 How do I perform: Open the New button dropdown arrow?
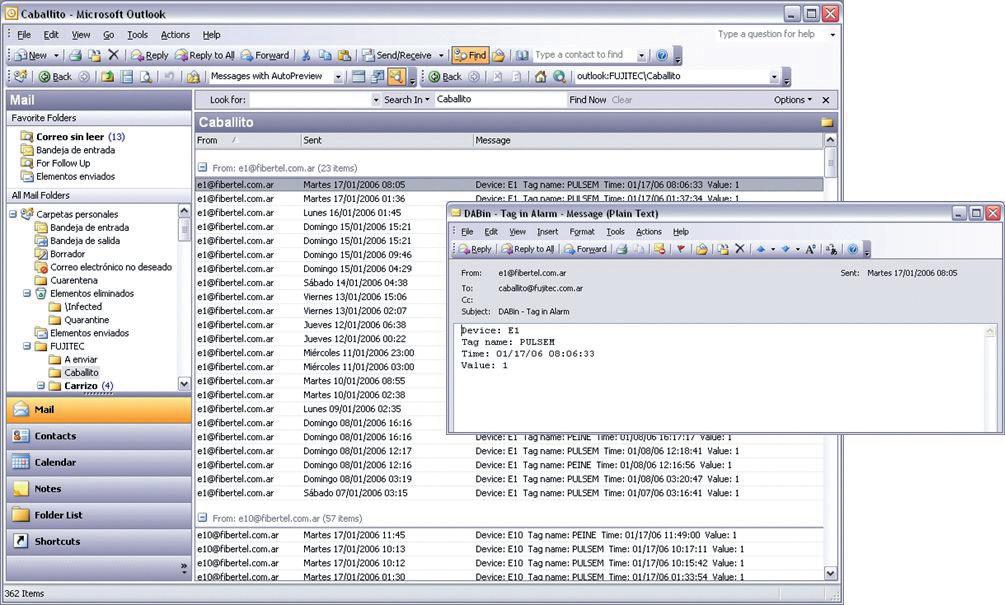tap(56, 56)
